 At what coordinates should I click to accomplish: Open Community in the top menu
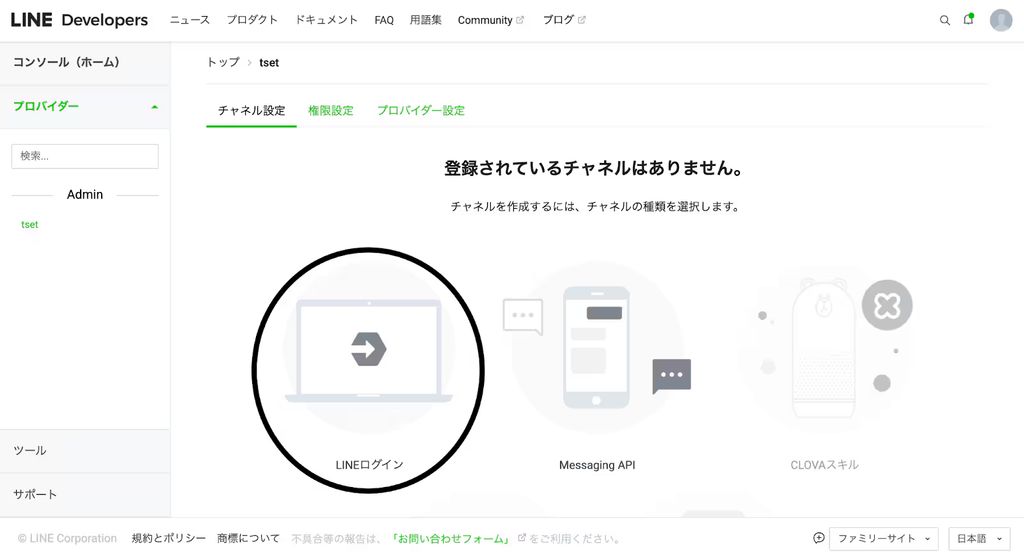(485, 20)
